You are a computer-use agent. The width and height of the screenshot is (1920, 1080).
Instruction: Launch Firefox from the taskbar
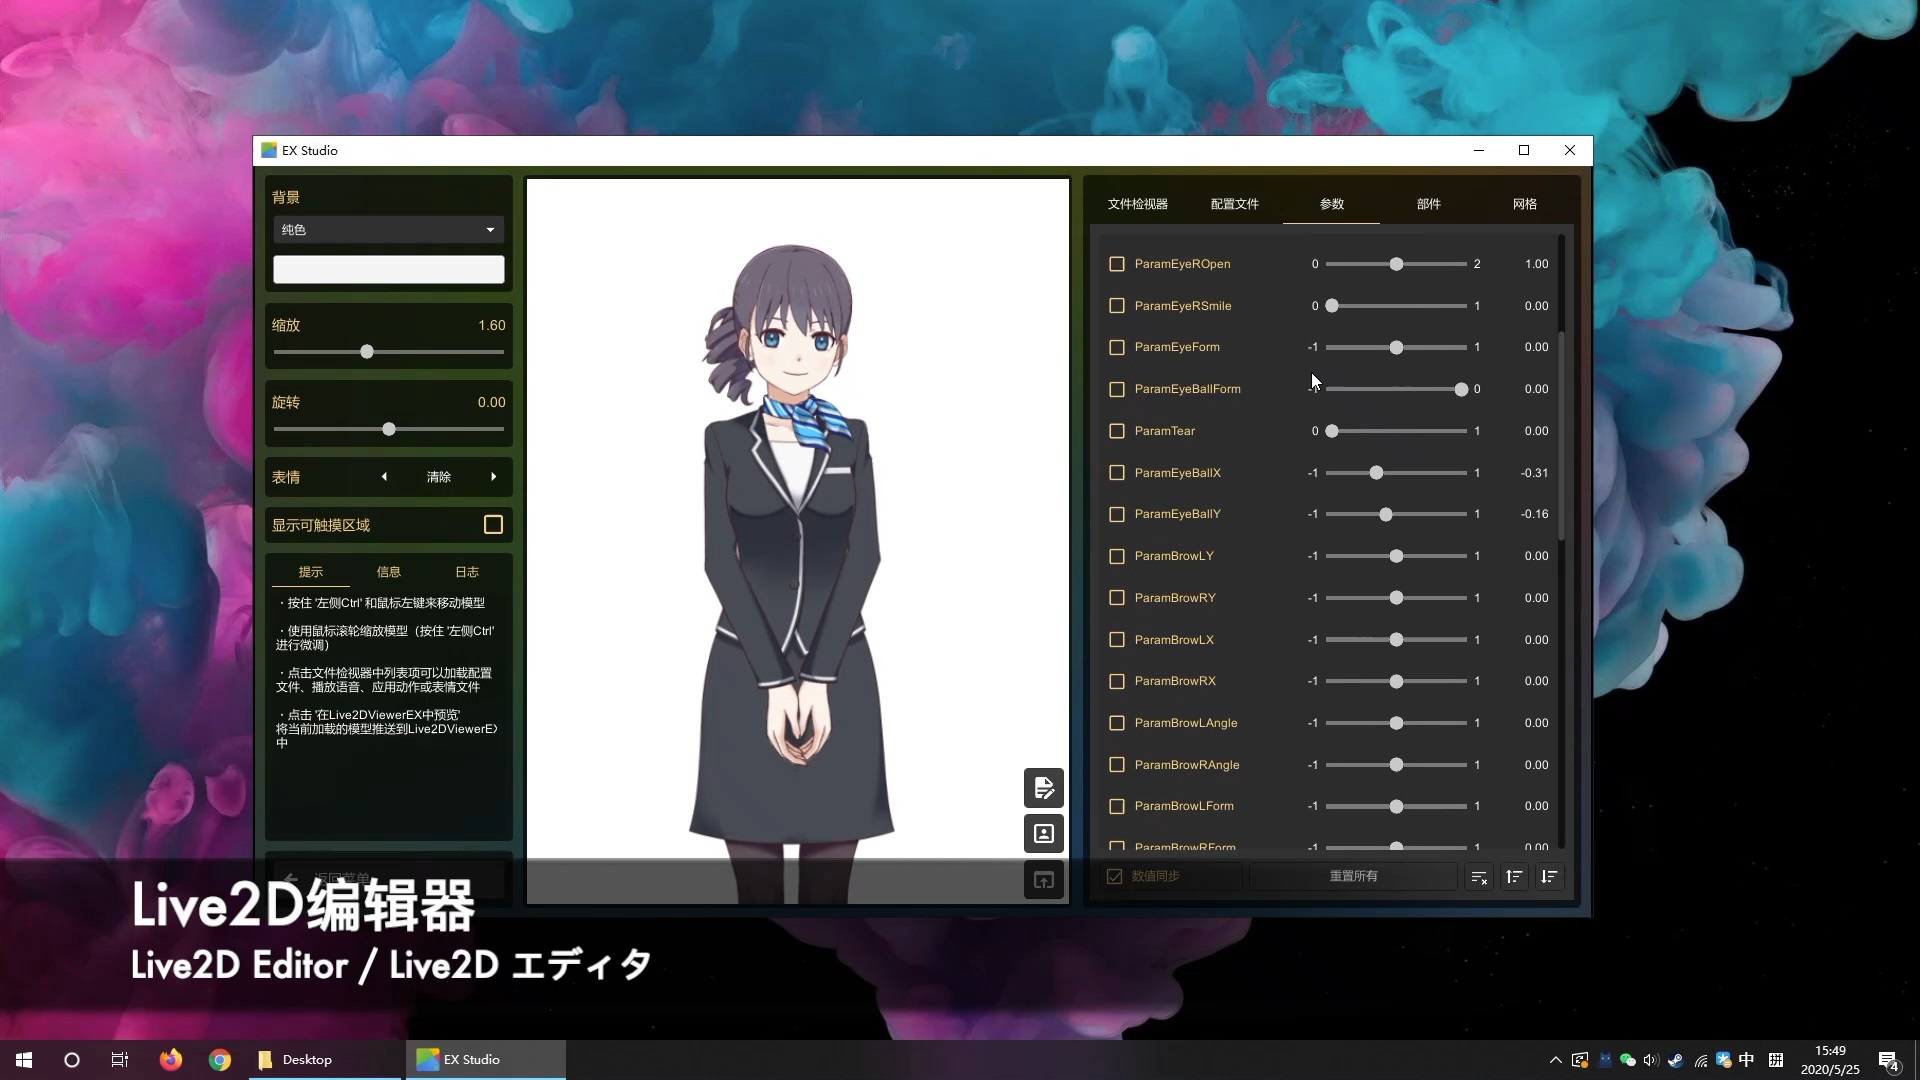tap(170, 1059)
